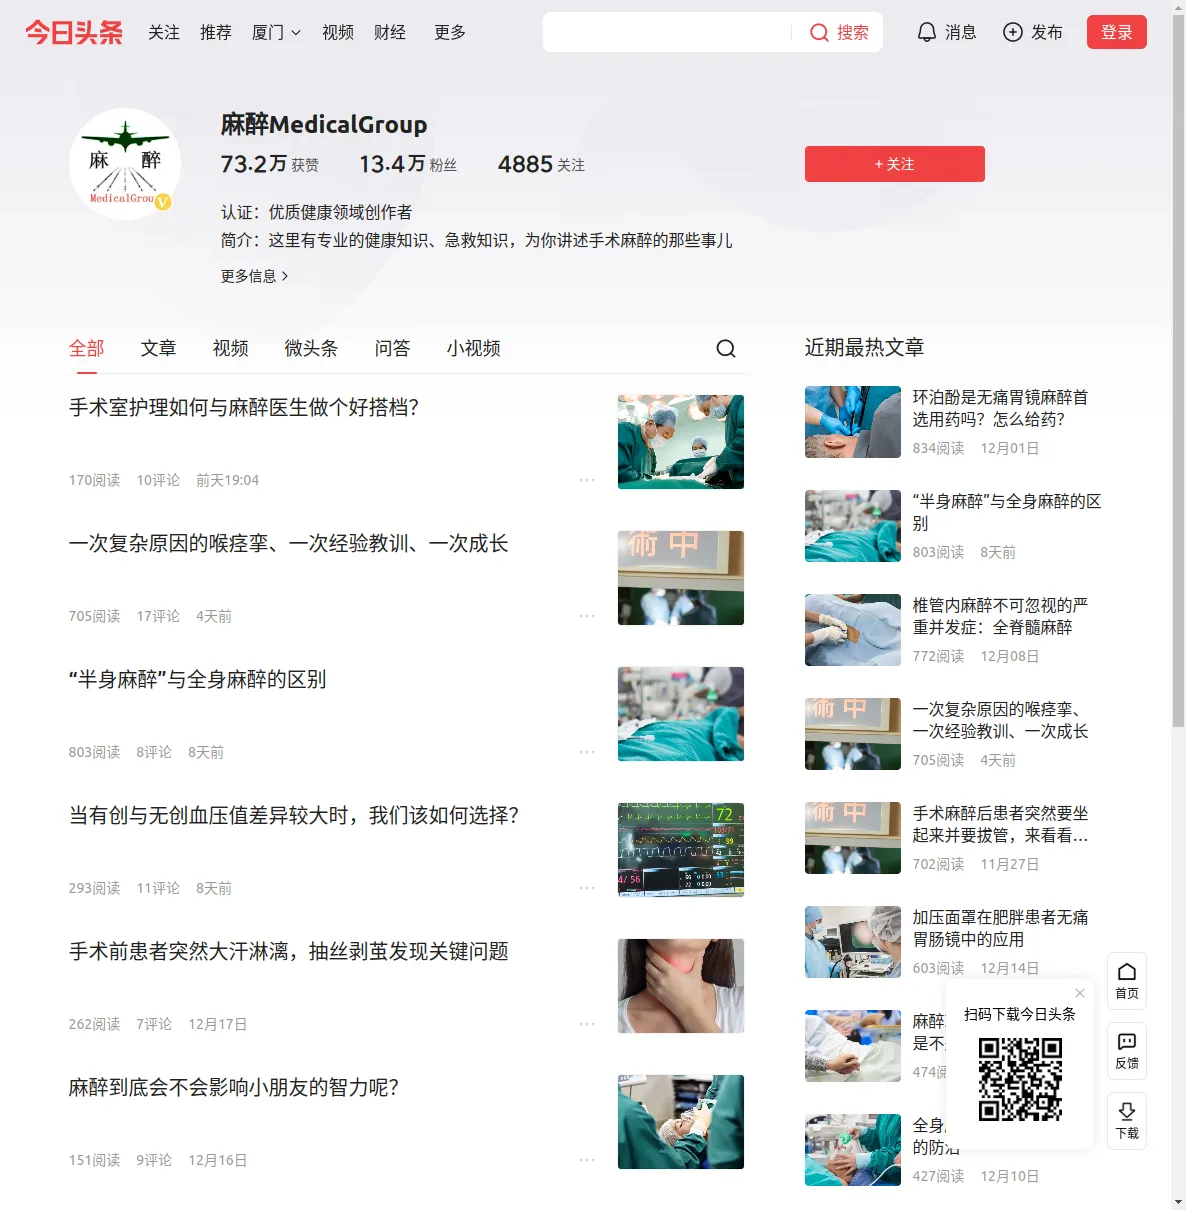The image size is (1186, 1210).
Task: Expand 更多信息 profile details
Action: pyautogui.click(x=255, y=276)
